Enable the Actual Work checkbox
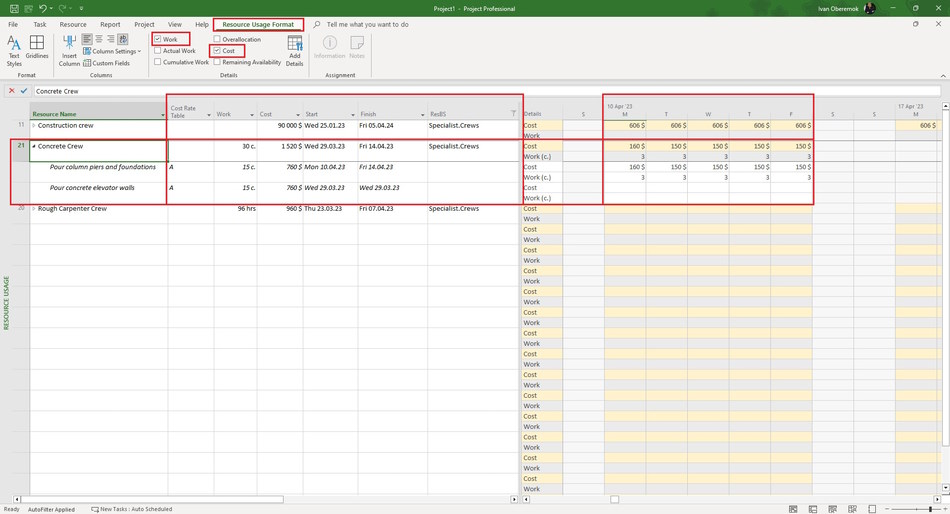 (158, 51)
